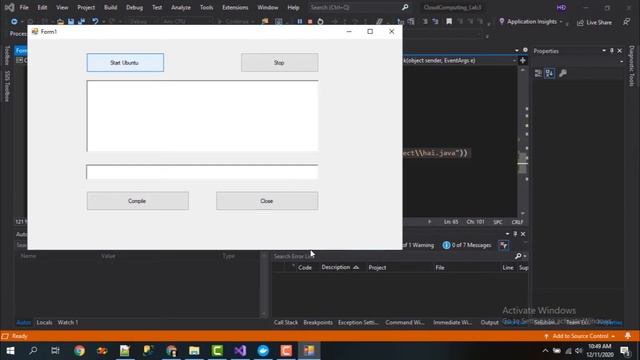Switch to the Call Stack tab
Screen dimensions: 640x360
[x=286, y=322]
